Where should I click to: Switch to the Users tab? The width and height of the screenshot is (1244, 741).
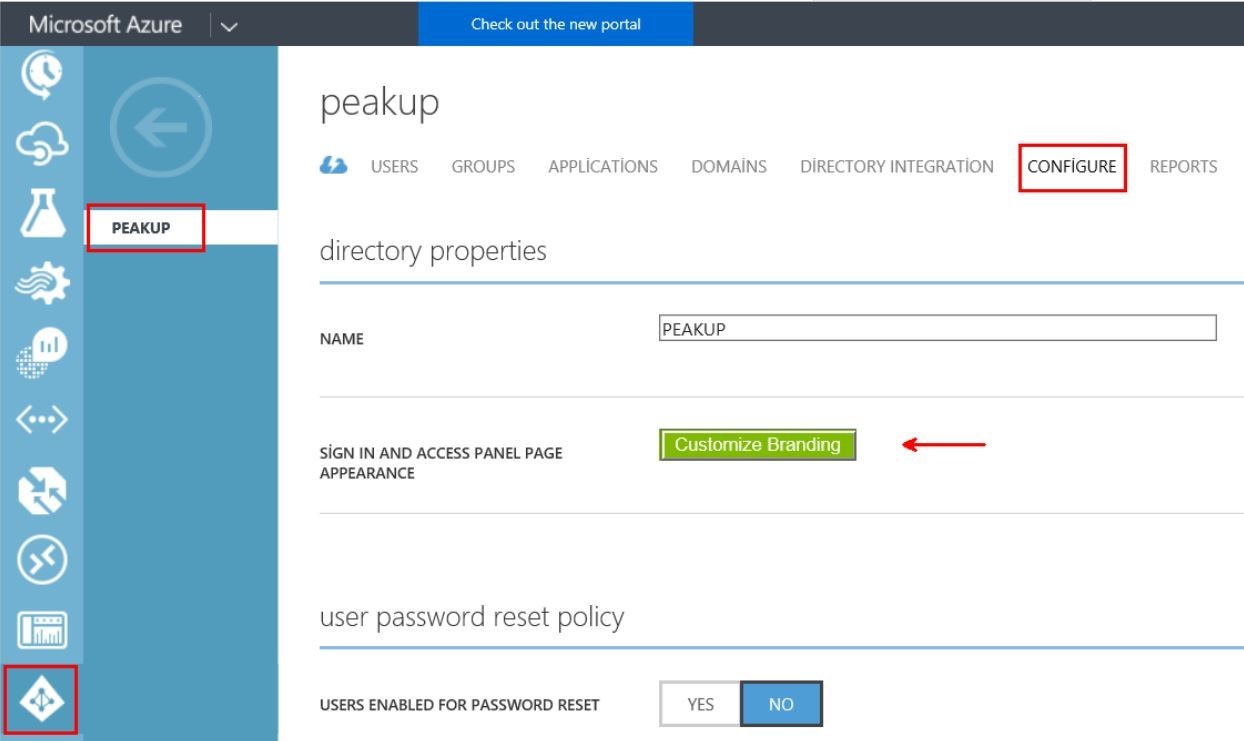click(x=394, y=167)
